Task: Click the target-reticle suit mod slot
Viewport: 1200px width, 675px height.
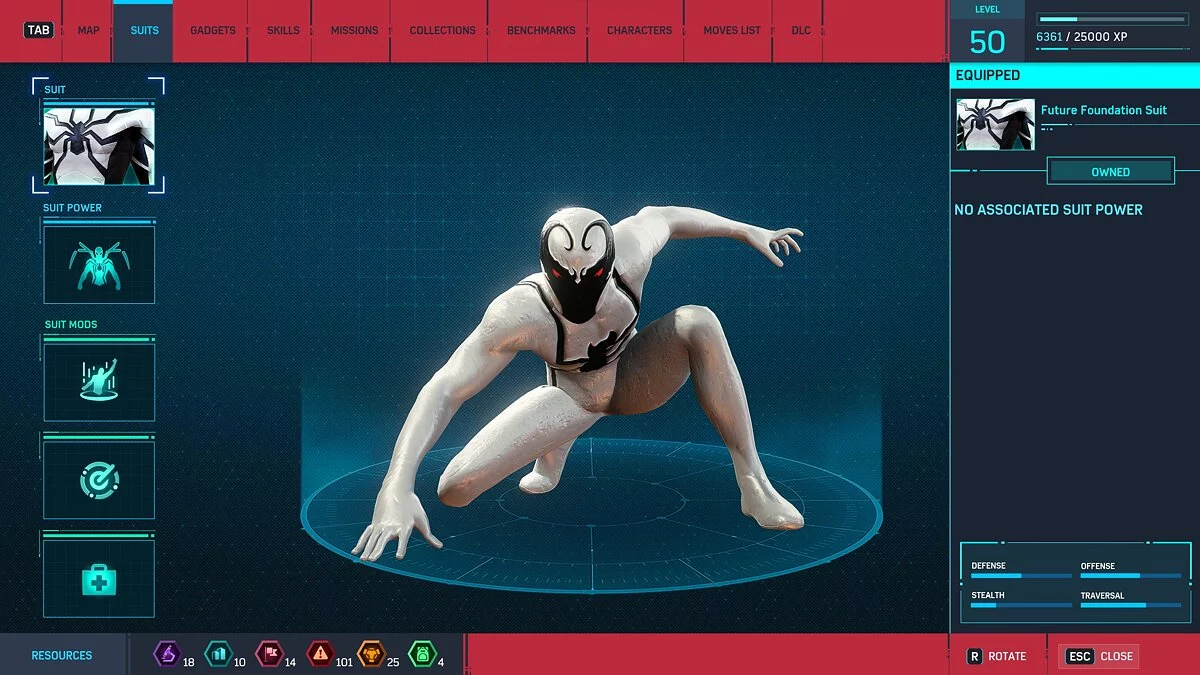Action: [x=99, y=478]
